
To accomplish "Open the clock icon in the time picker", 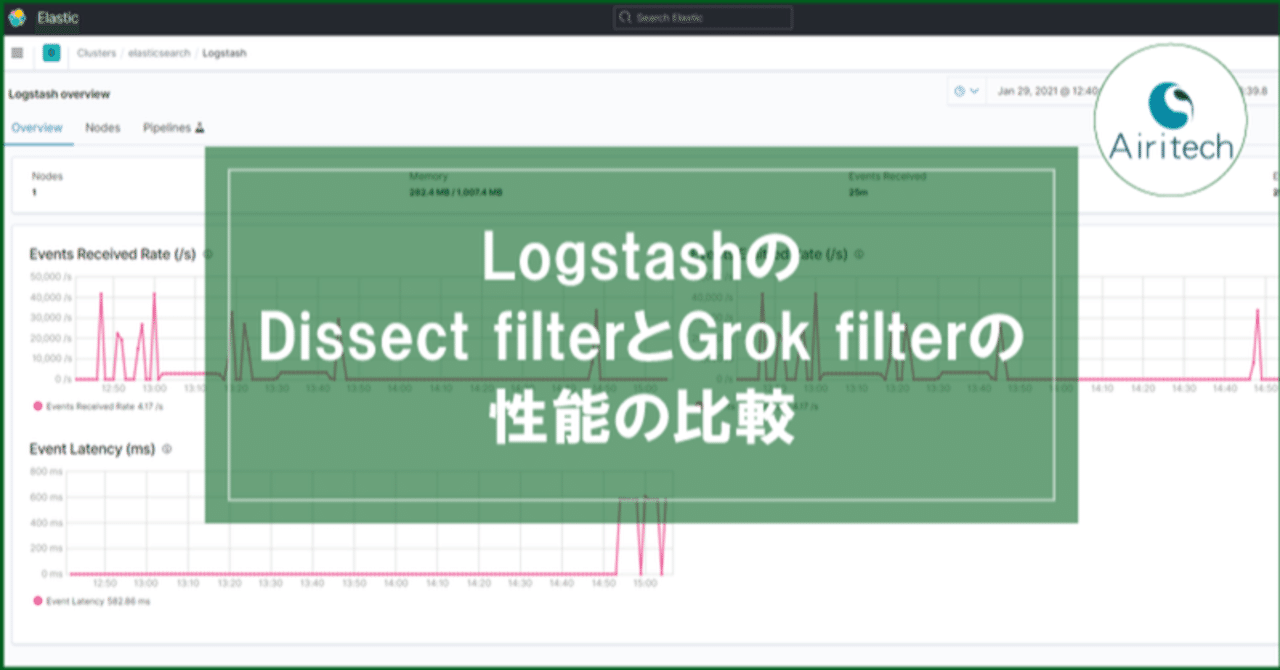I will click(960, 90).
